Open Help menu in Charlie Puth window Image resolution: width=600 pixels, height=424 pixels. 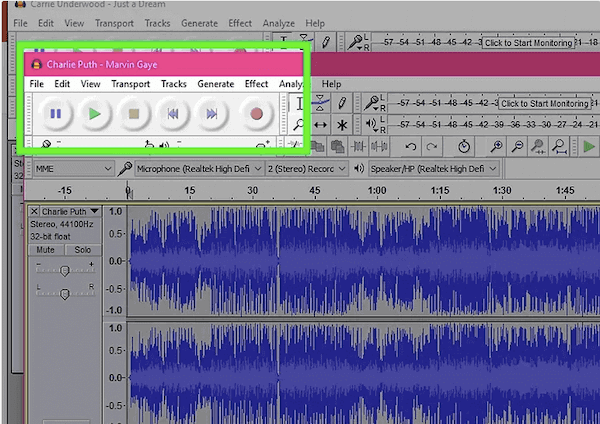pyautogui.click(x=331, y=84)
